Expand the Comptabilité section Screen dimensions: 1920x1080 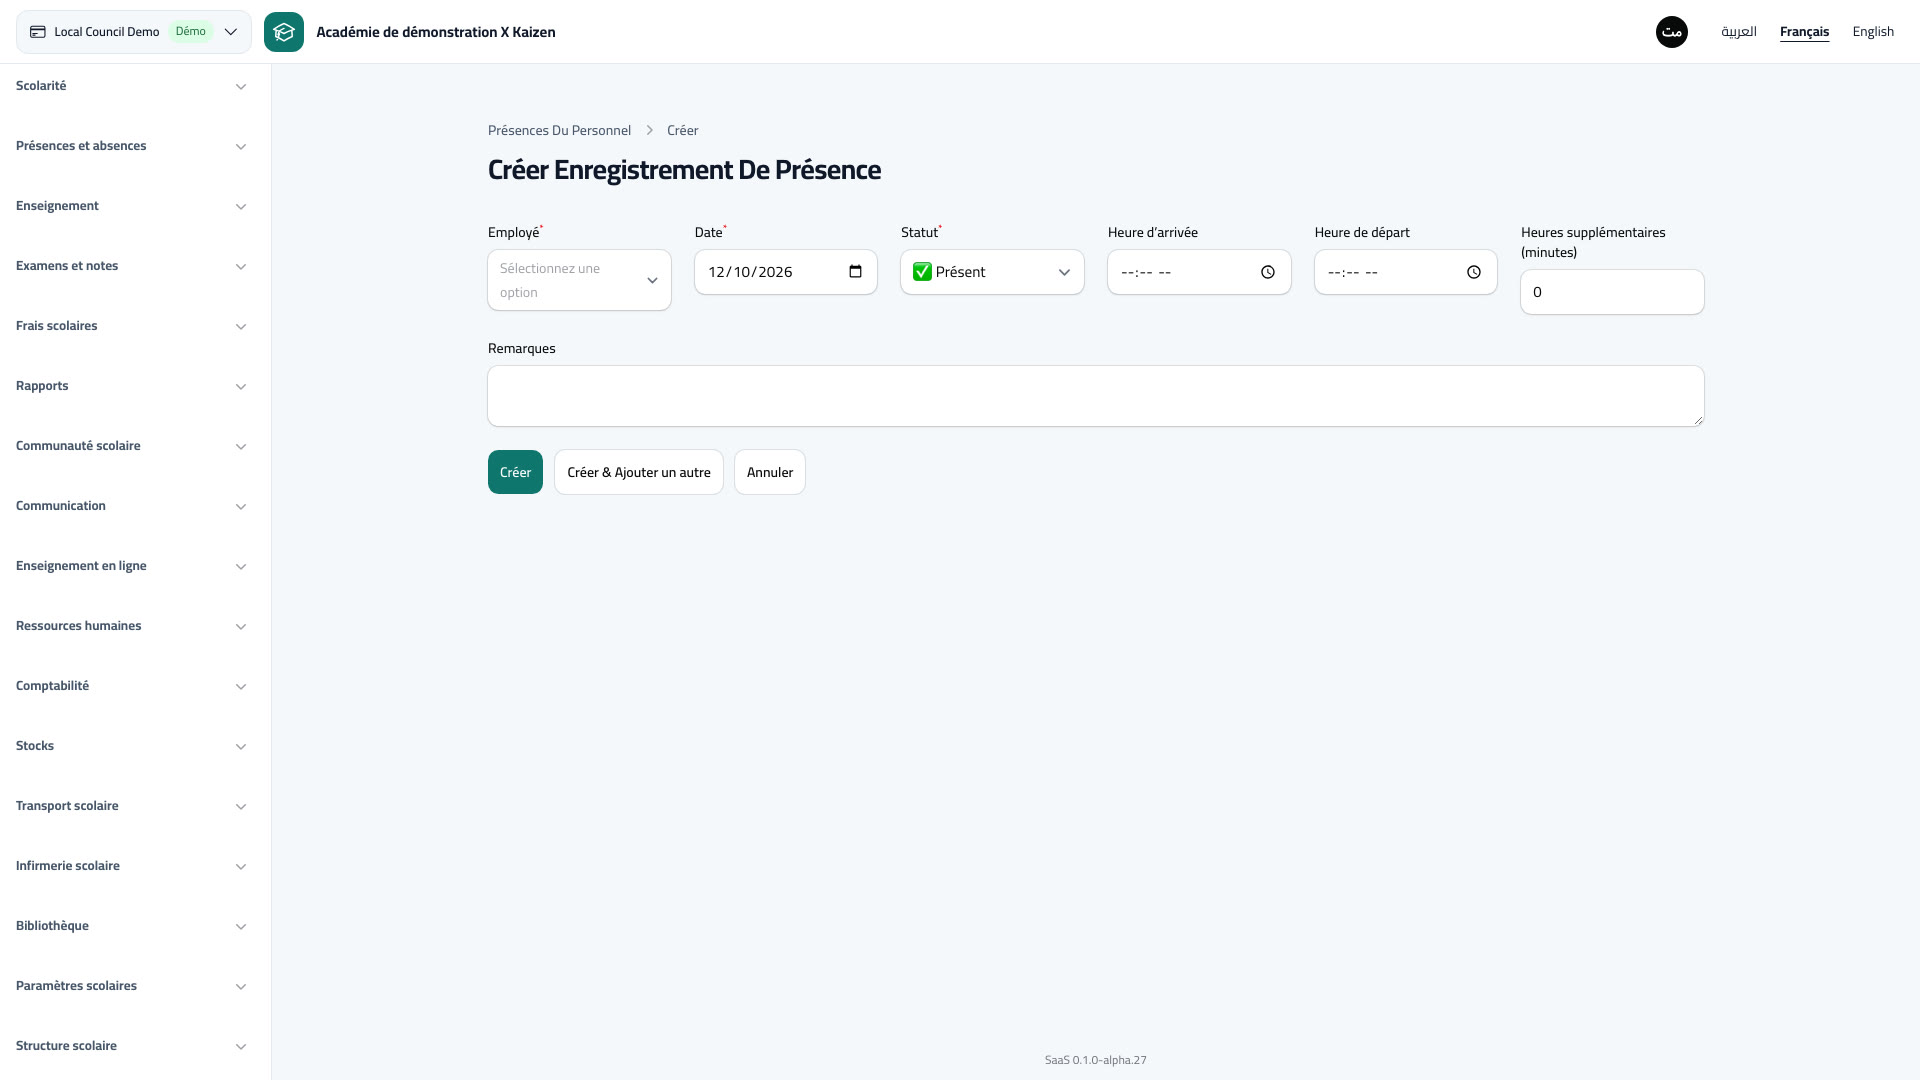131,686
